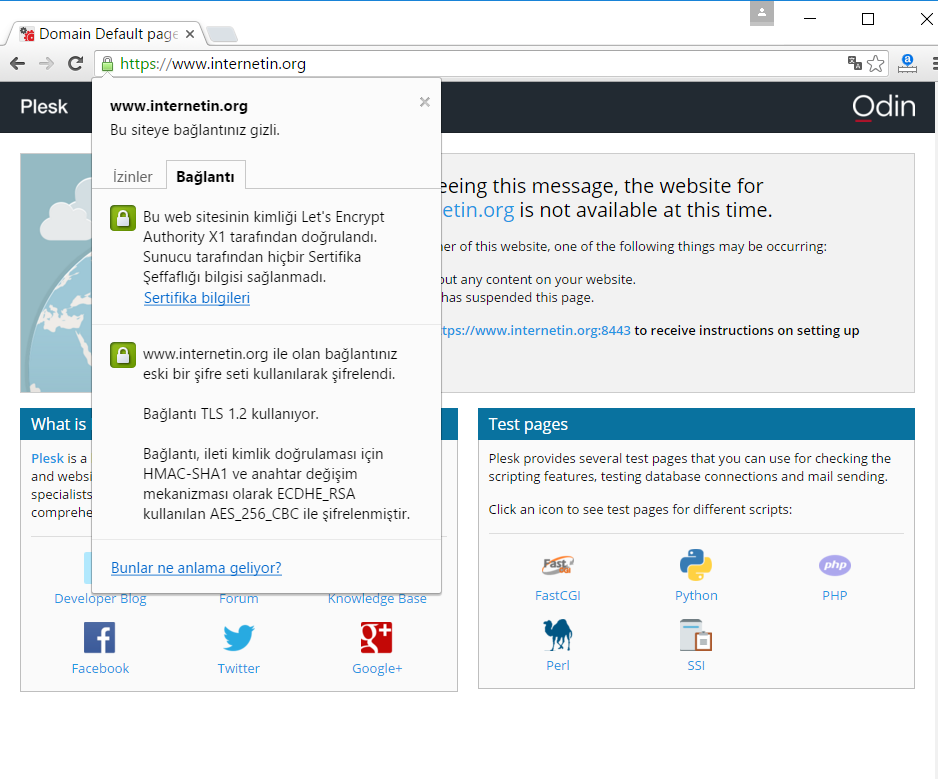Click the certificate identity padlock icon

point(123,218)
